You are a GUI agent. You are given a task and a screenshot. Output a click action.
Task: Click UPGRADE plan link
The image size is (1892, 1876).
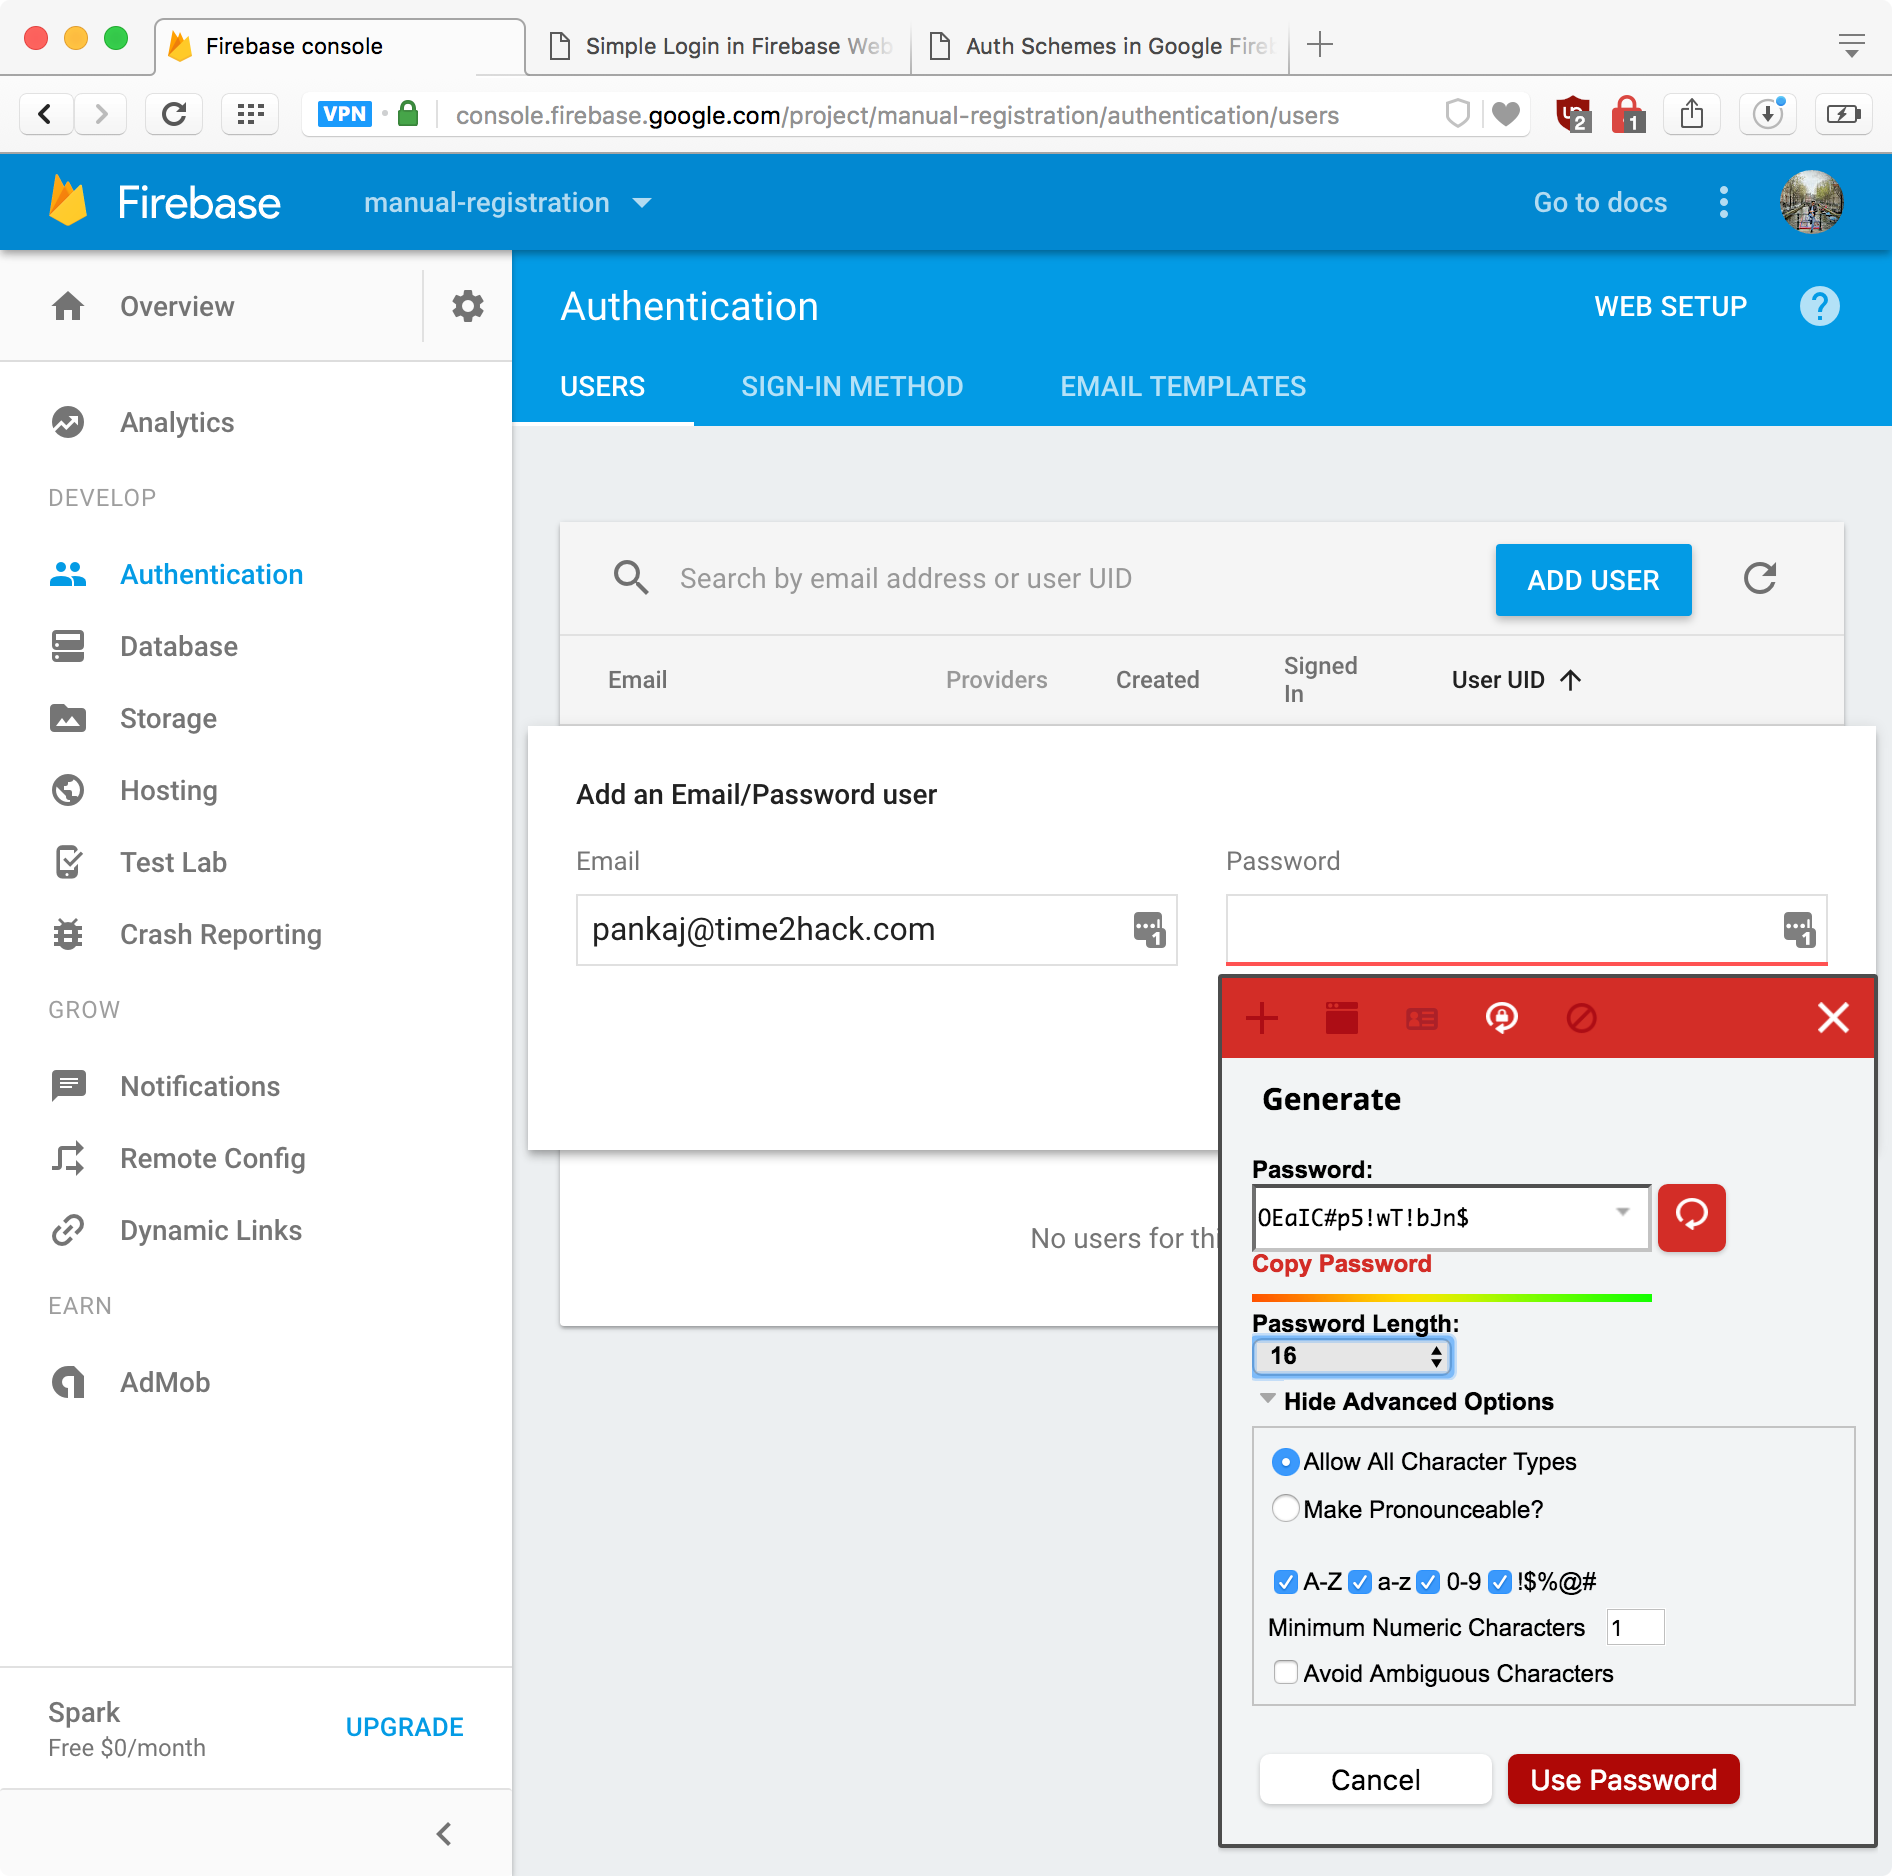pyautogui.click(x=404, y=1727)
